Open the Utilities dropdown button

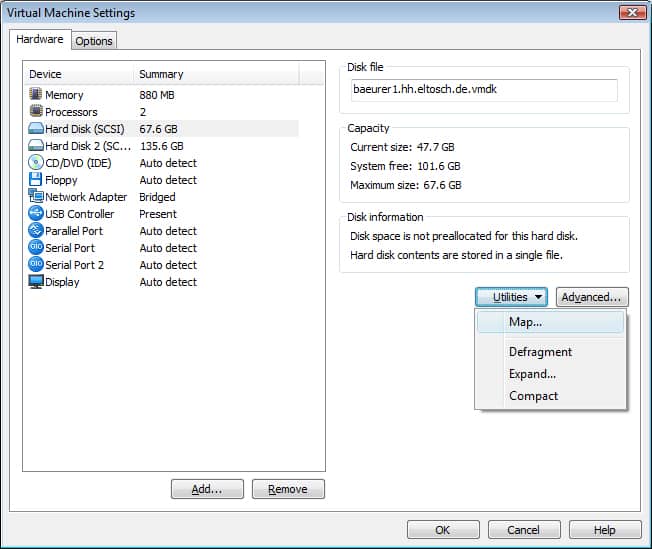[x=511, y=297]
